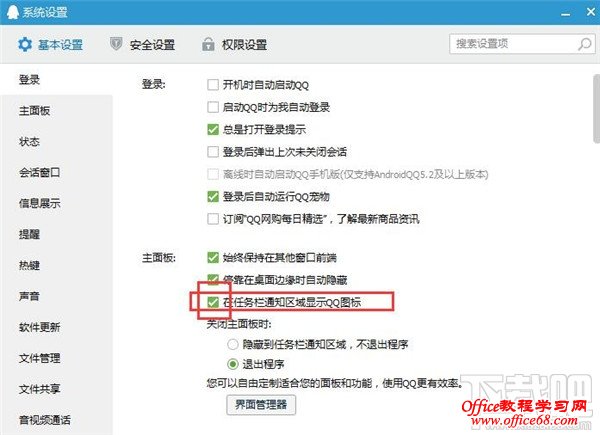600x435 pixels.
Task: Open 会话窗口 in the sidebar
Action: 39,173
